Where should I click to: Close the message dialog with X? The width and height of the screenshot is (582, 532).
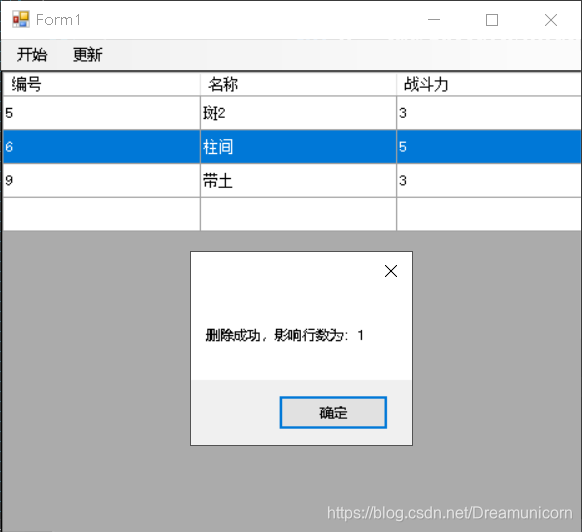[391, 271]
